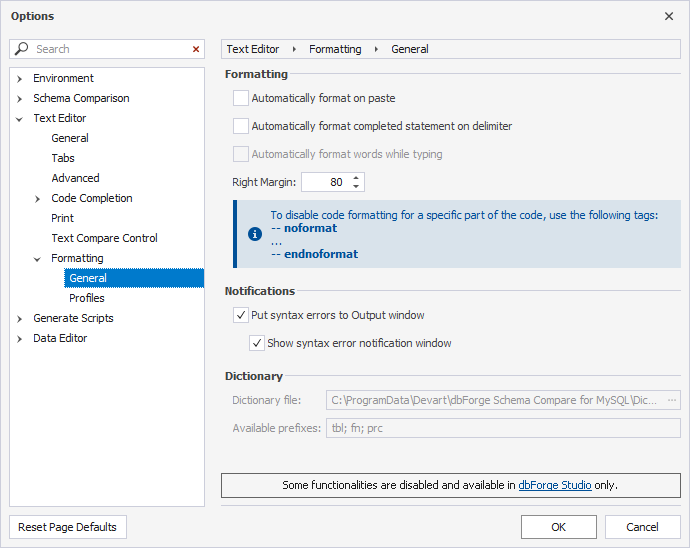Decrease Right Margin with down arrow
This screenshot has height=548, width=690.
(356, 187)
